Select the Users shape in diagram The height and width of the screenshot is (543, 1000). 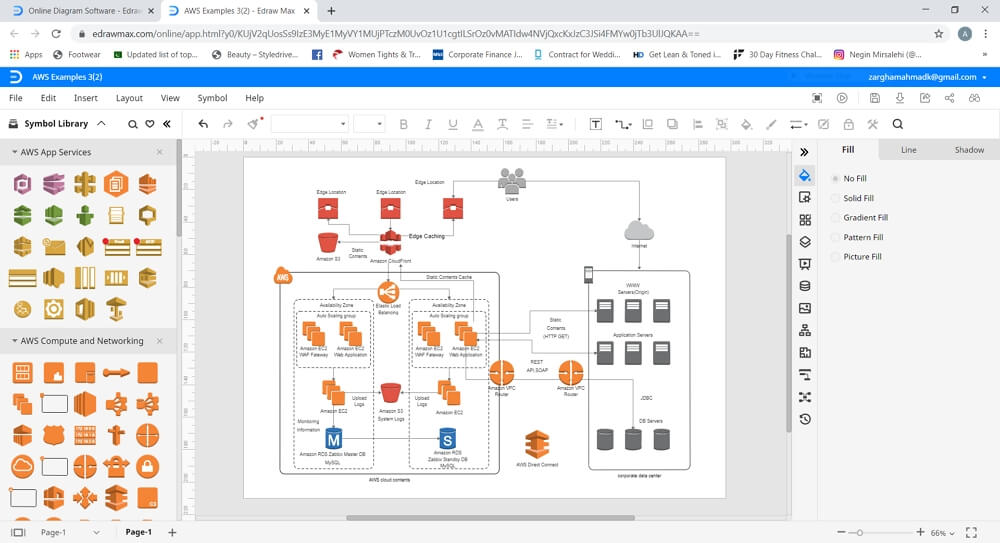[x=511, y=181]
